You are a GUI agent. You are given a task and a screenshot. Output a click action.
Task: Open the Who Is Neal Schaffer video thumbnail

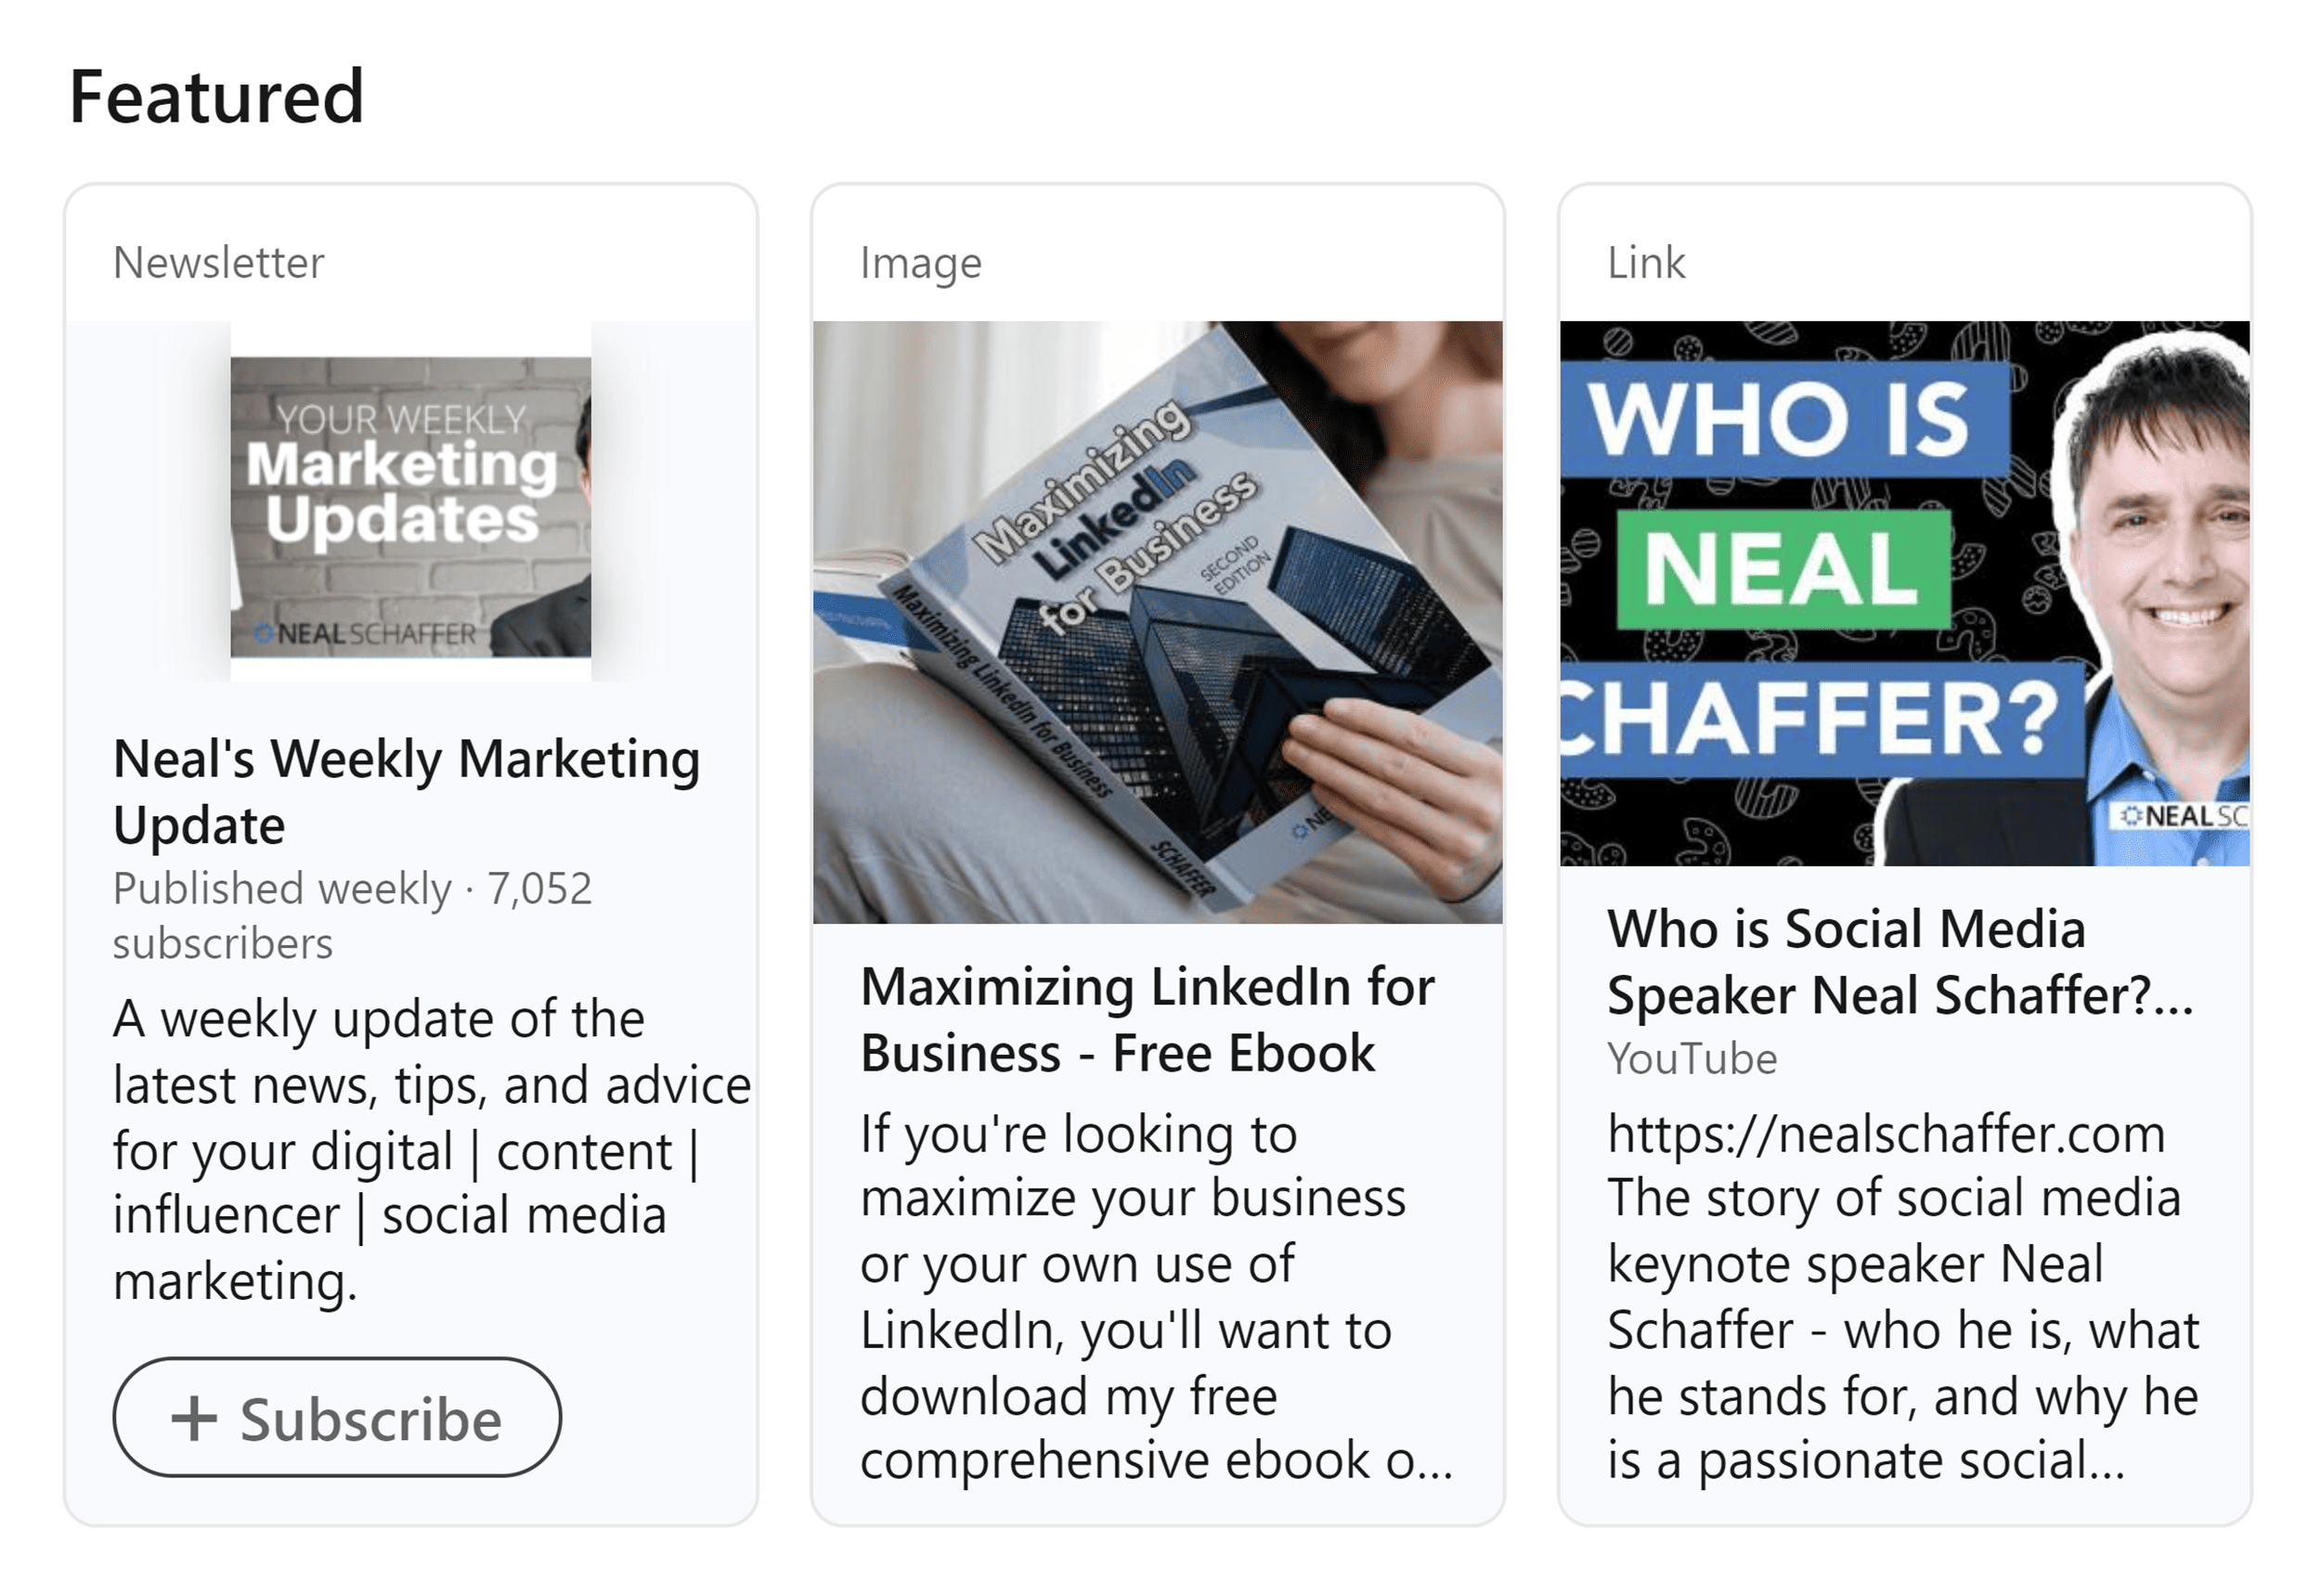[x=1903, y=593]
